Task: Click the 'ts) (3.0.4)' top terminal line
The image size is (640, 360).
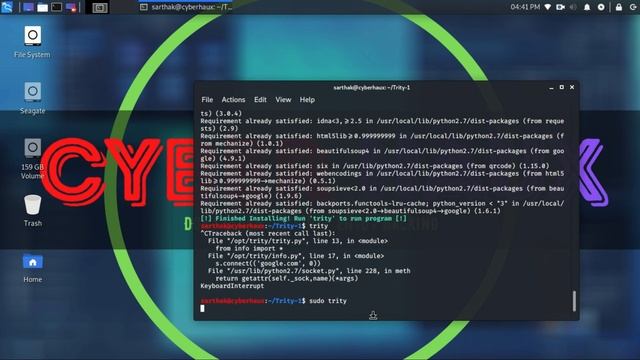Action: pyautogui.click(x=221, y=113)
